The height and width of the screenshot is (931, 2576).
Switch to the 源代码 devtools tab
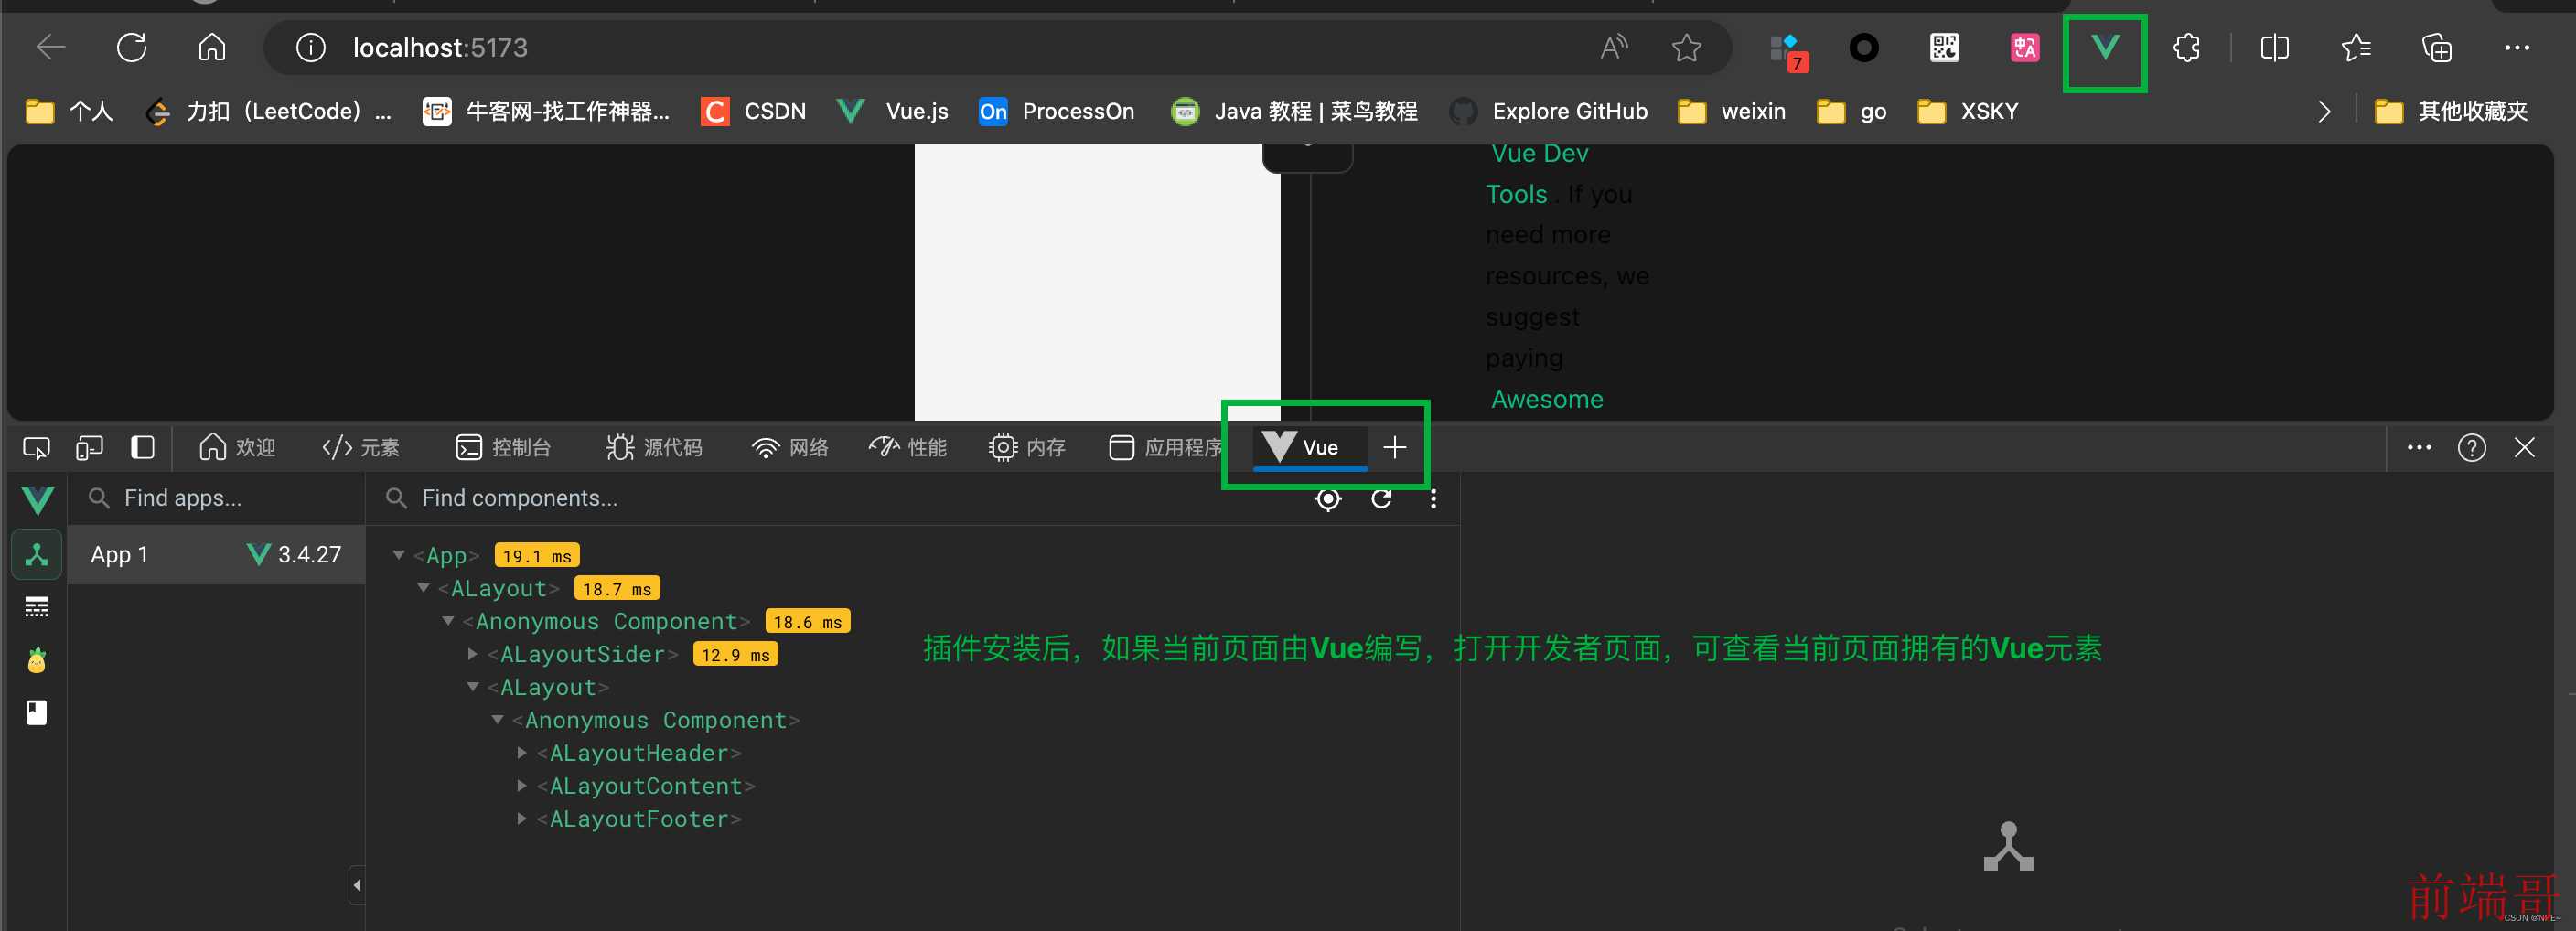point(654,447)
